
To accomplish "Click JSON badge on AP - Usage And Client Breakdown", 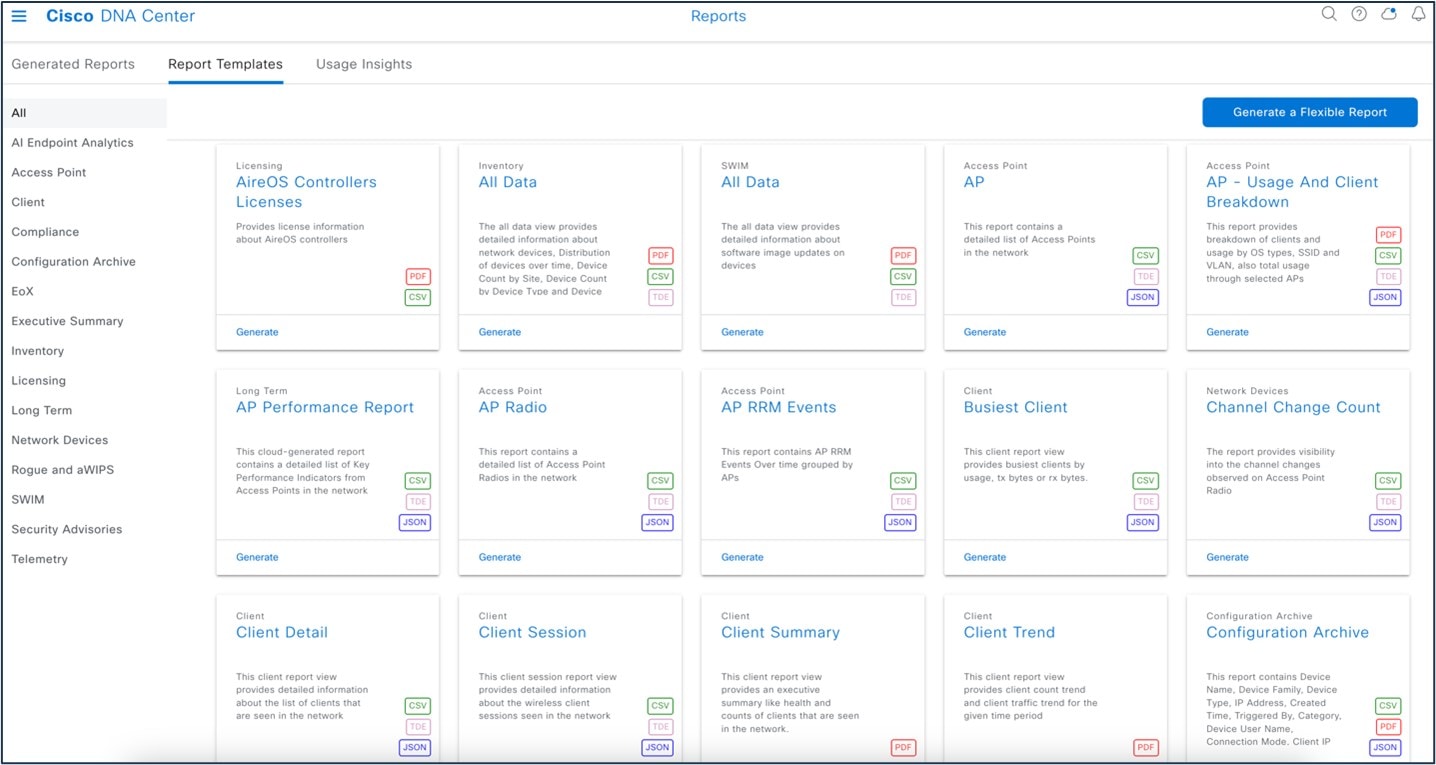I will pos(1385,297).
